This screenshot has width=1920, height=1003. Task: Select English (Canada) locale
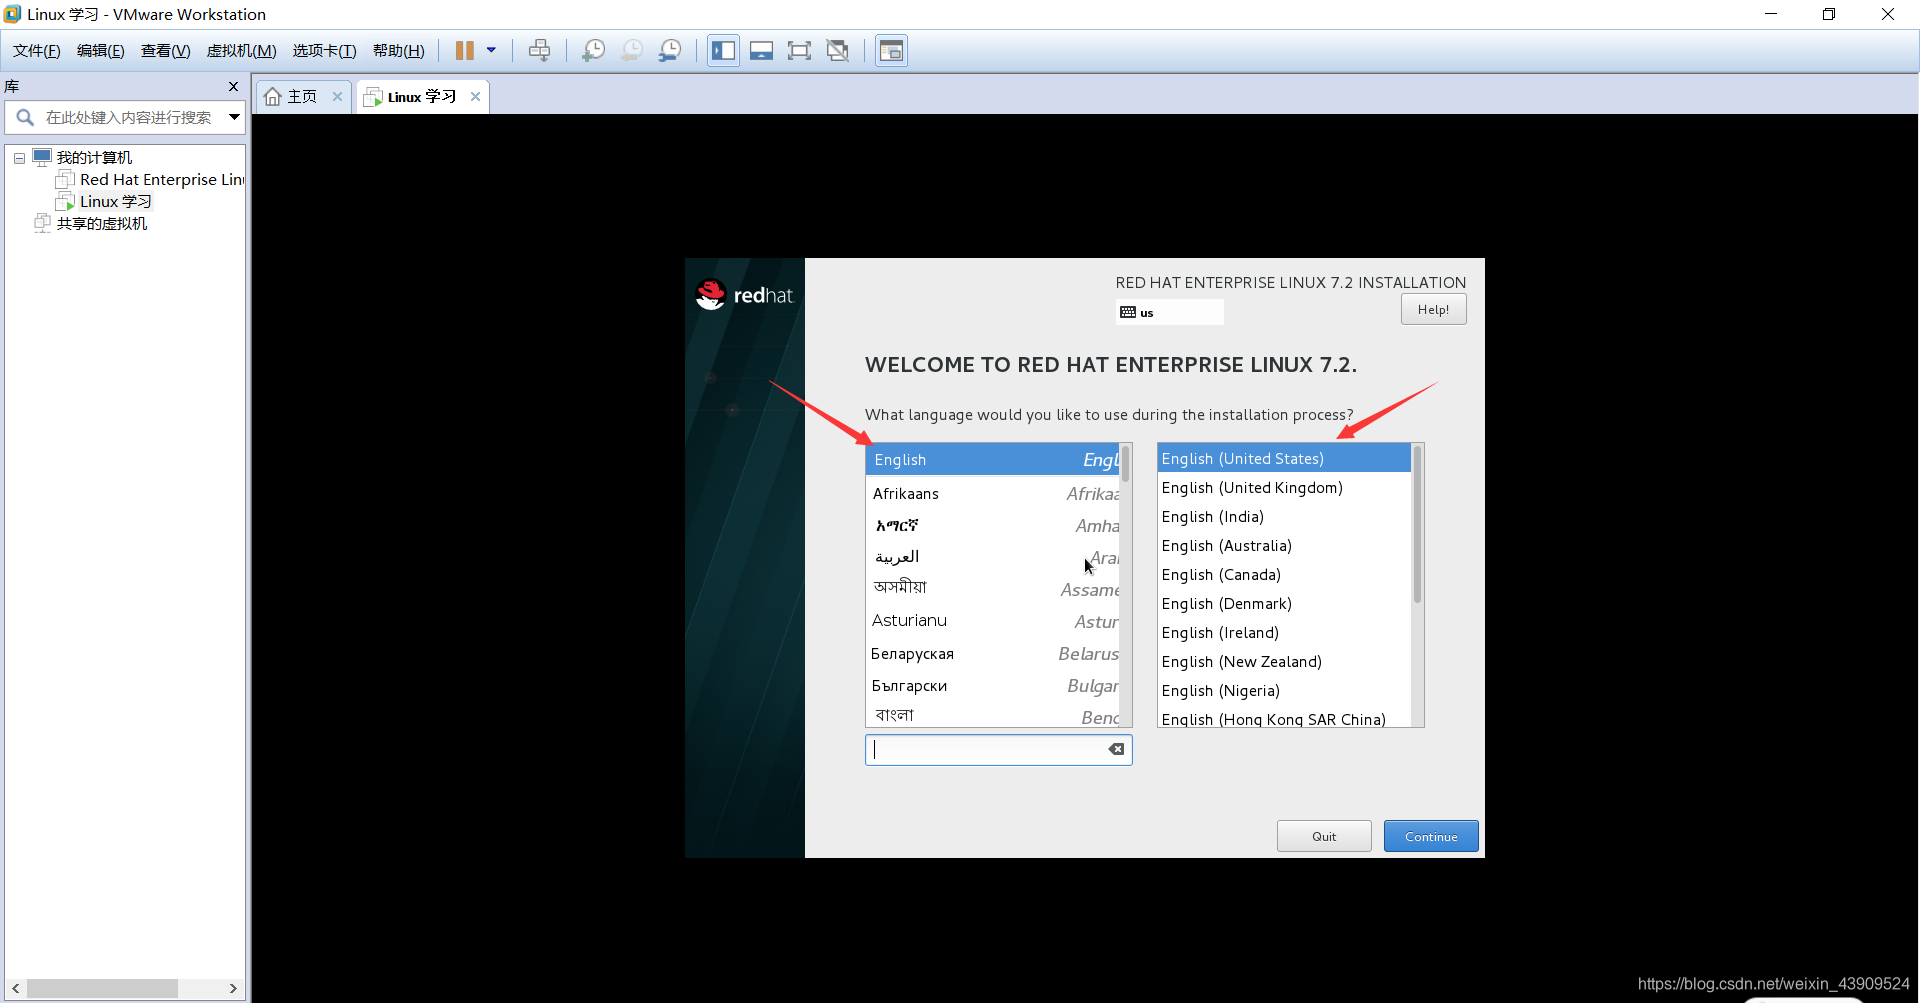point(1284,575)
